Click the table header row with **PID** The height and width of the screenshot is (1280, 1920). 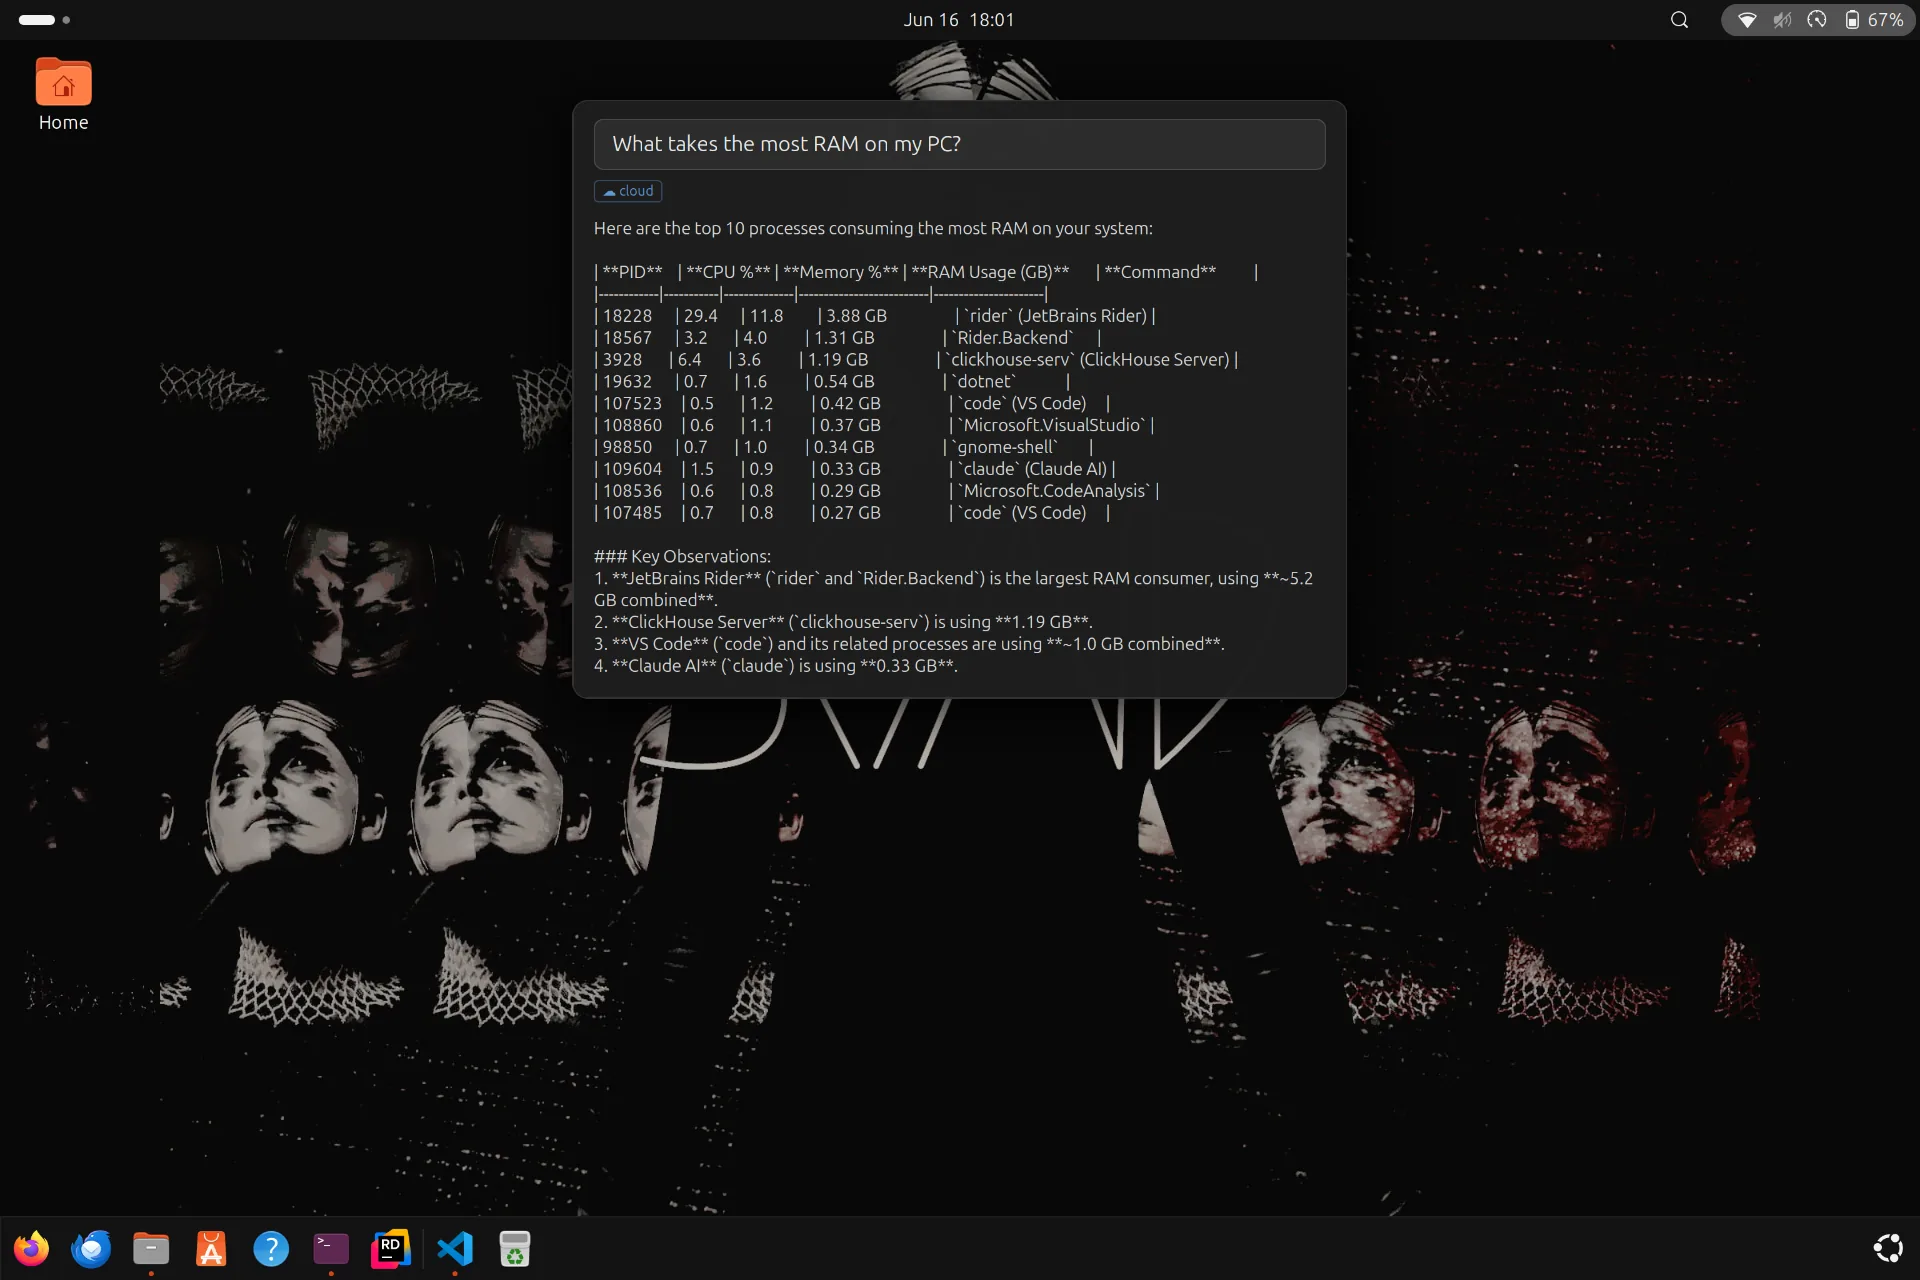click(x=926, y=272)
